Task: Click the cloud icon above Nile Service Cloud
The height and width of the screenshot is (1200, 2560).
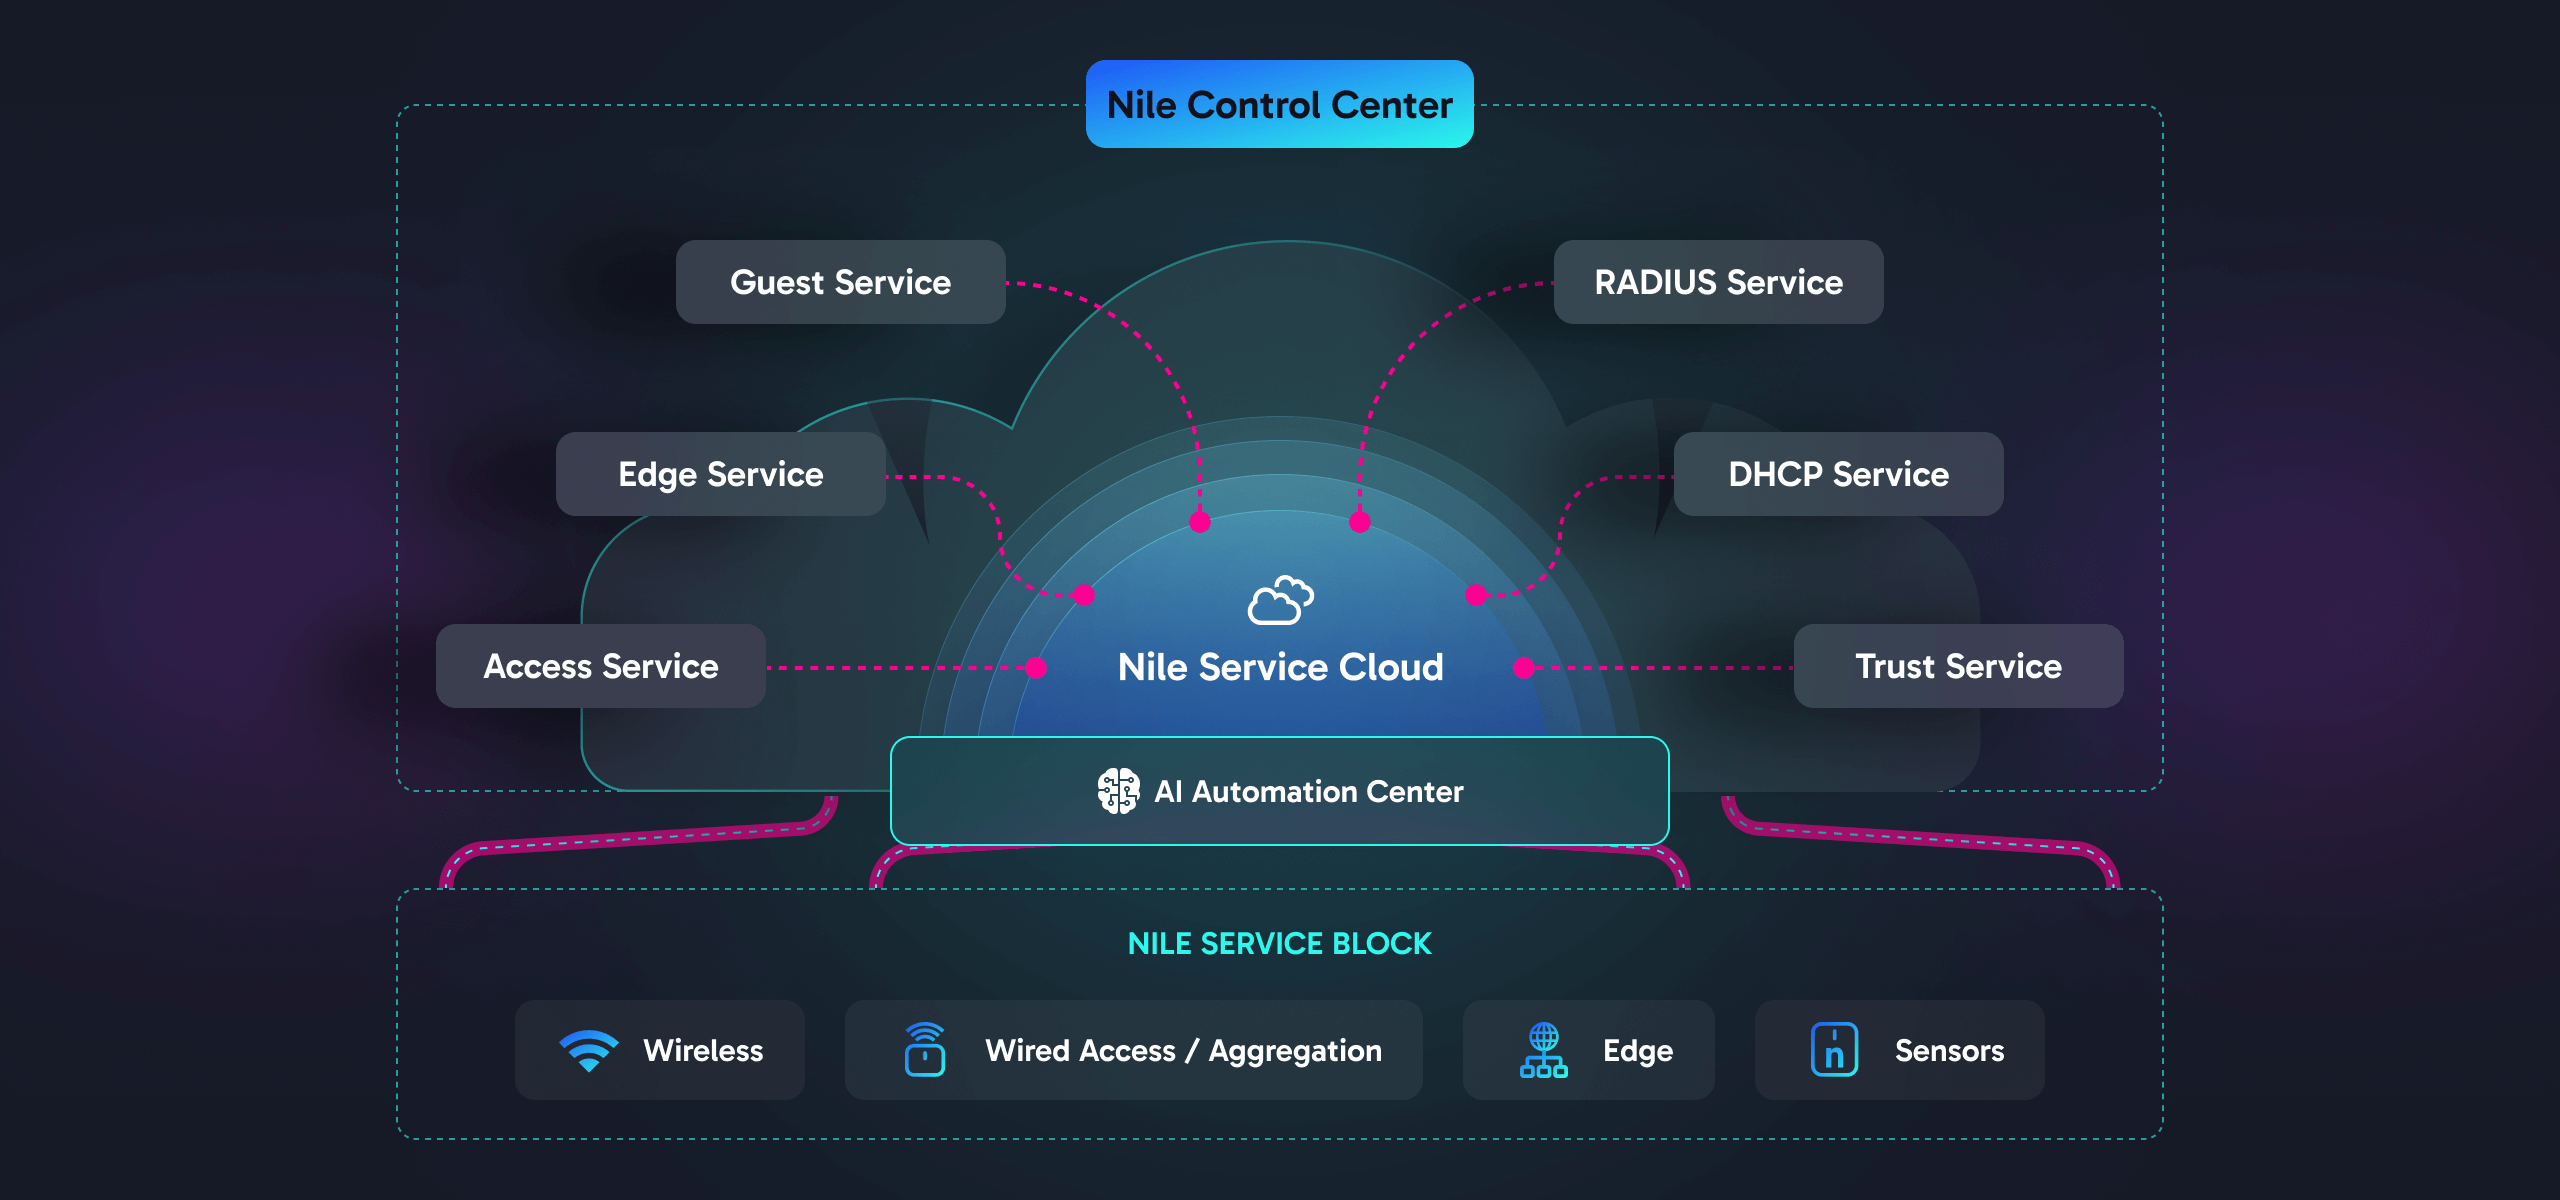Action: click(1280, 600)
